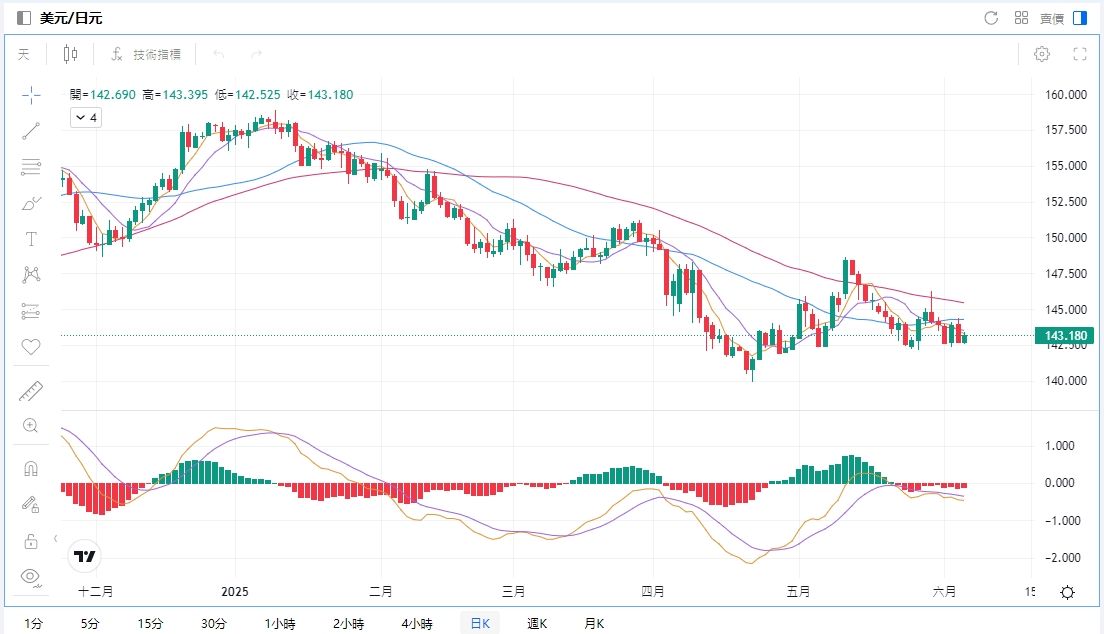The width and height of the screenshot is (1104, 634).
Task: Click the zoom in magnifier tool
Action: pyautogui.click(x=31, y=426)
